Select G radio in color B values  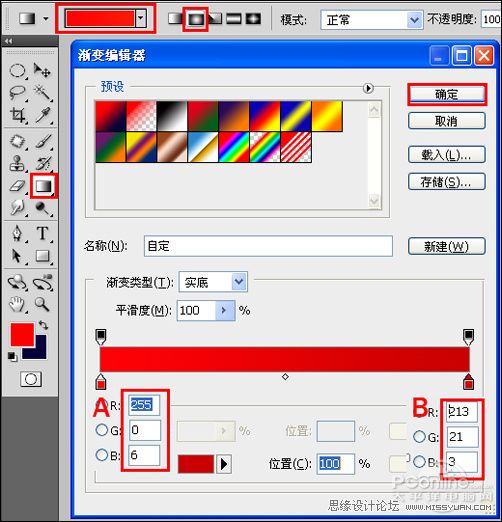419,436
